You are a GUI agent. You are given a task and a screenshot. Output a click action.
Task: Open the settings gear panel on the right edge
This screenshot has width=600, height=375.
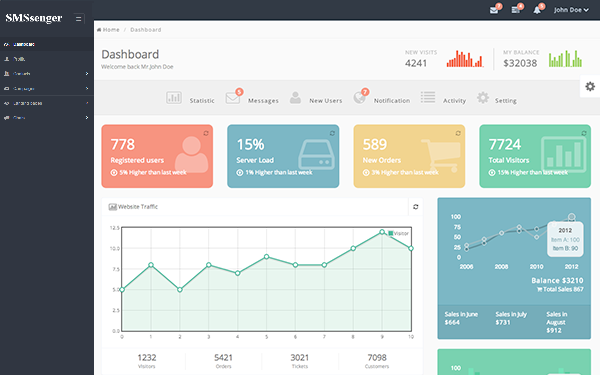coord(590,86)
